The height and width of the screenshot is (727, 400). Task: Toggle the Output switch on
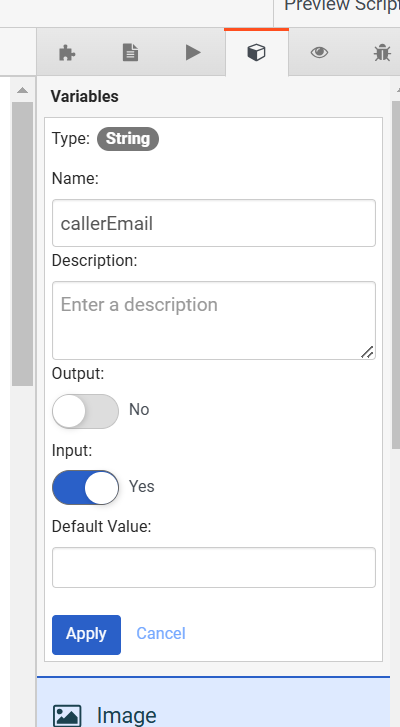pos(85,411)
